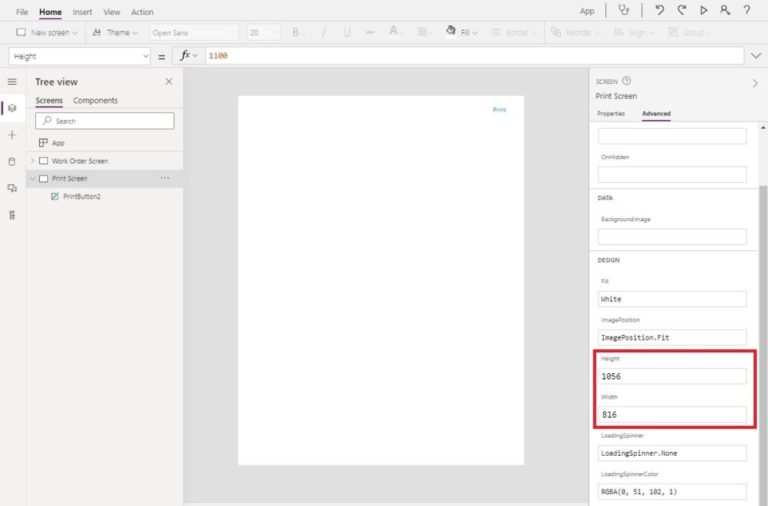Open the Tree view layers icon in sidebar
The image size is (768, 506).
tap(12, 108)
